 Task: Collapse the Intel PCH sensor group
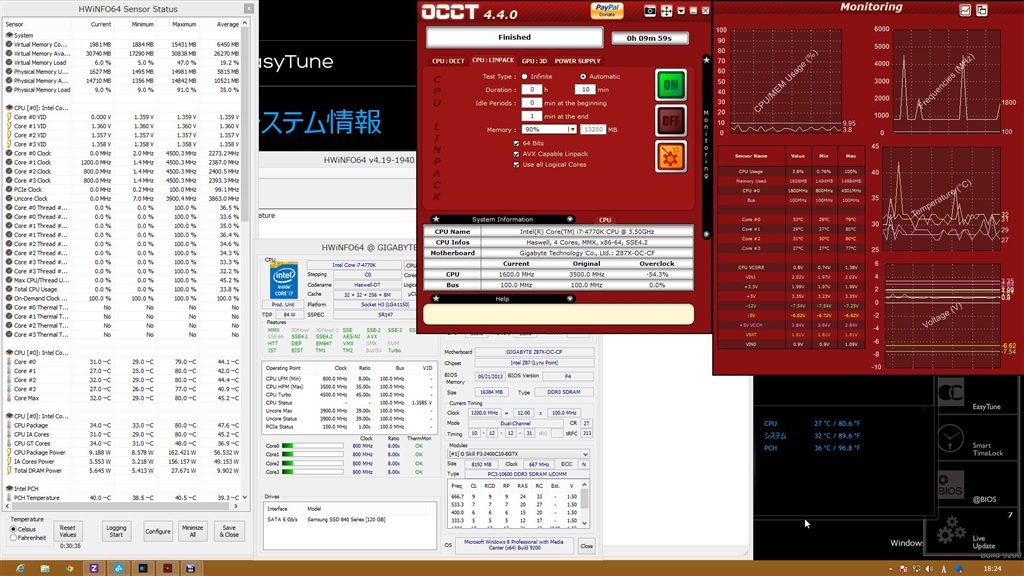click(9, 488)
